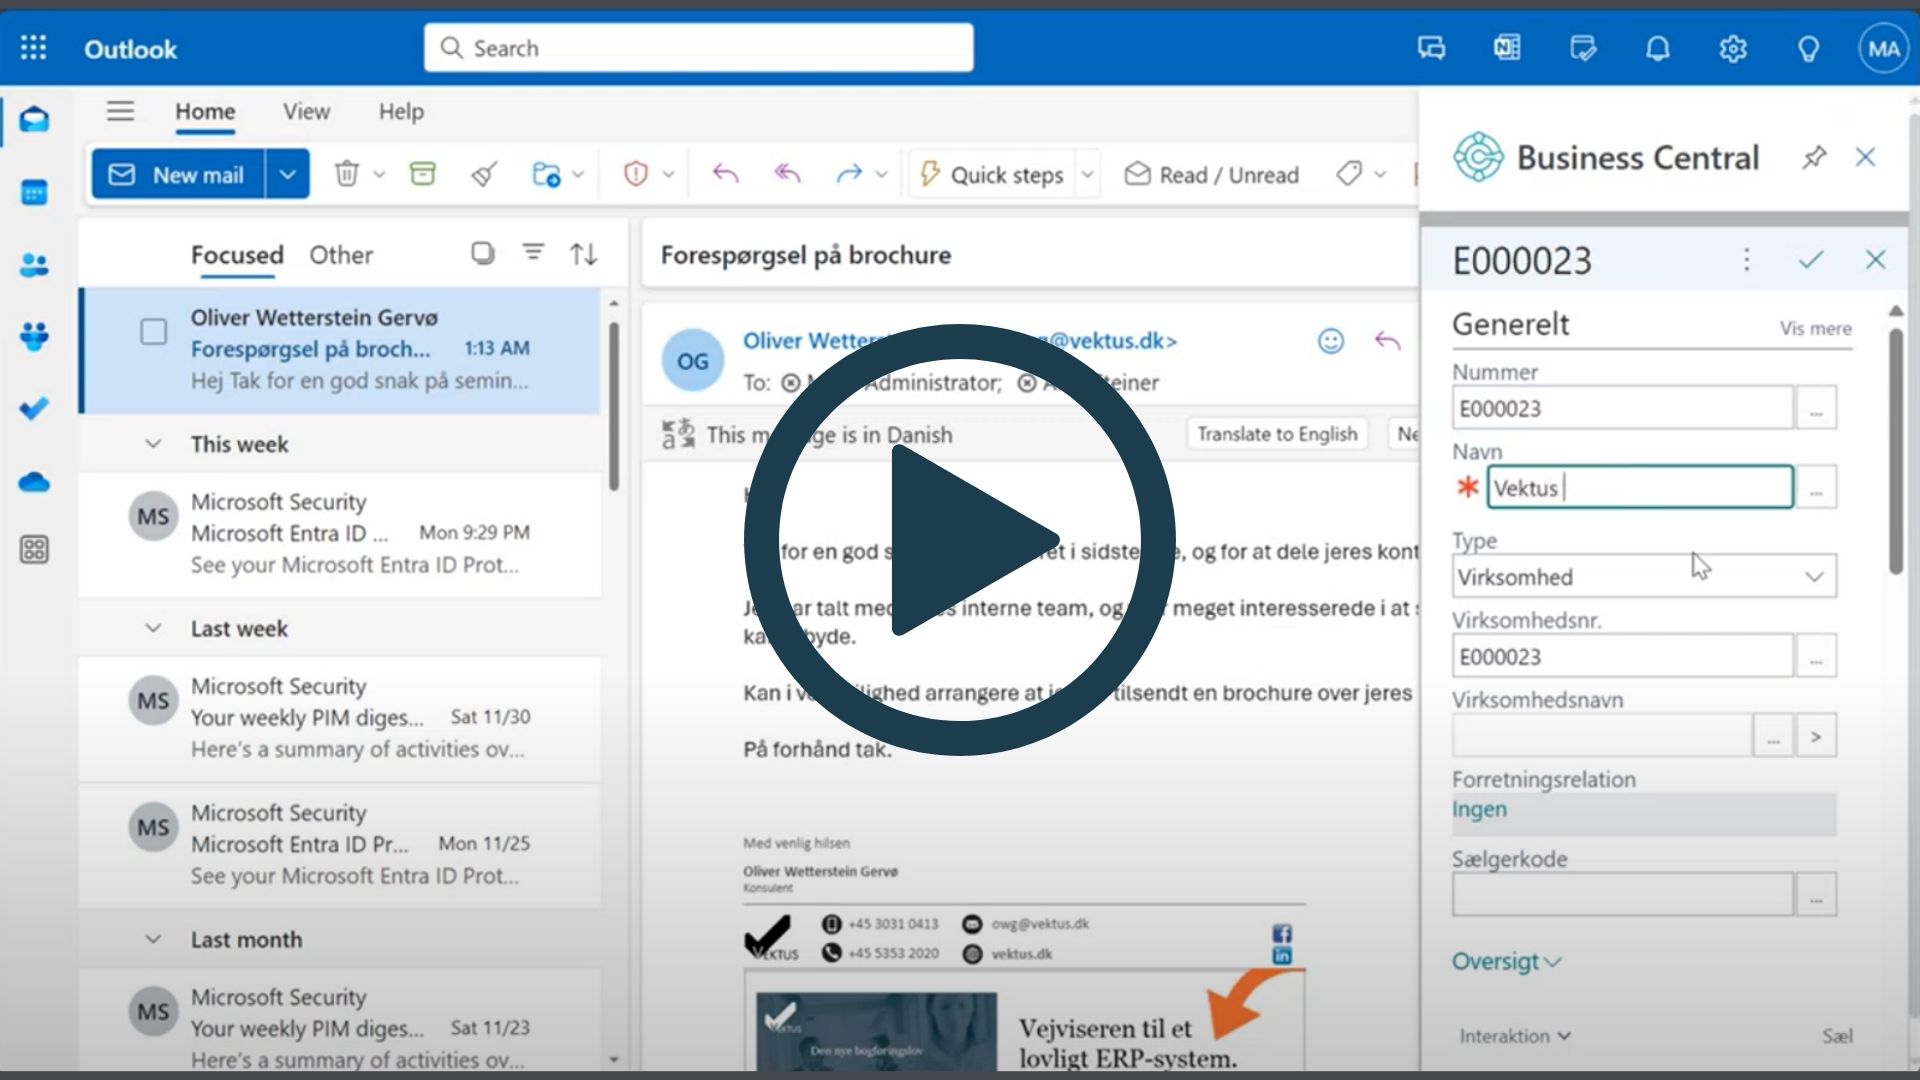Open the Teams chat icon in header
The width and height of the screenshot is (1920, 1080).
(x=1431, y=48)
